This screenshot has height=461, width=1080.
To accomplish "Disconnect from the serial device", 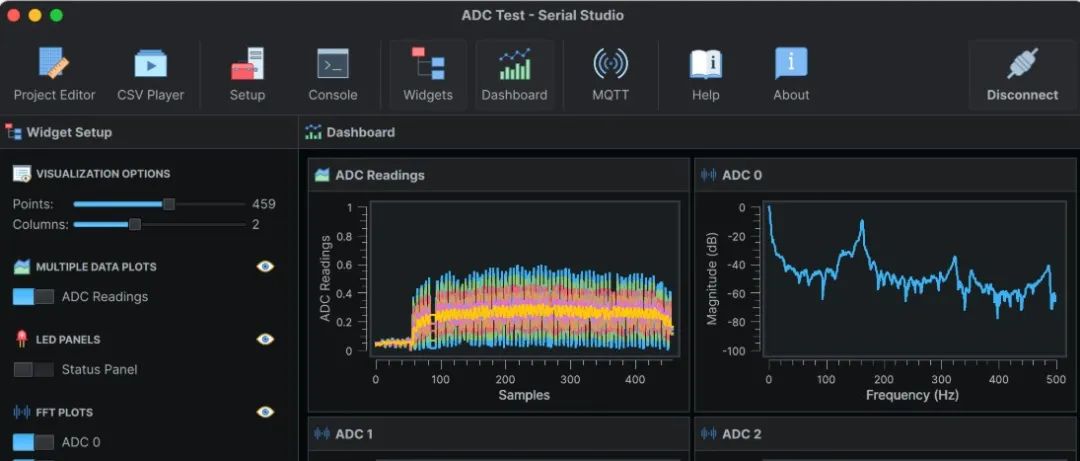I will 1021,74.
